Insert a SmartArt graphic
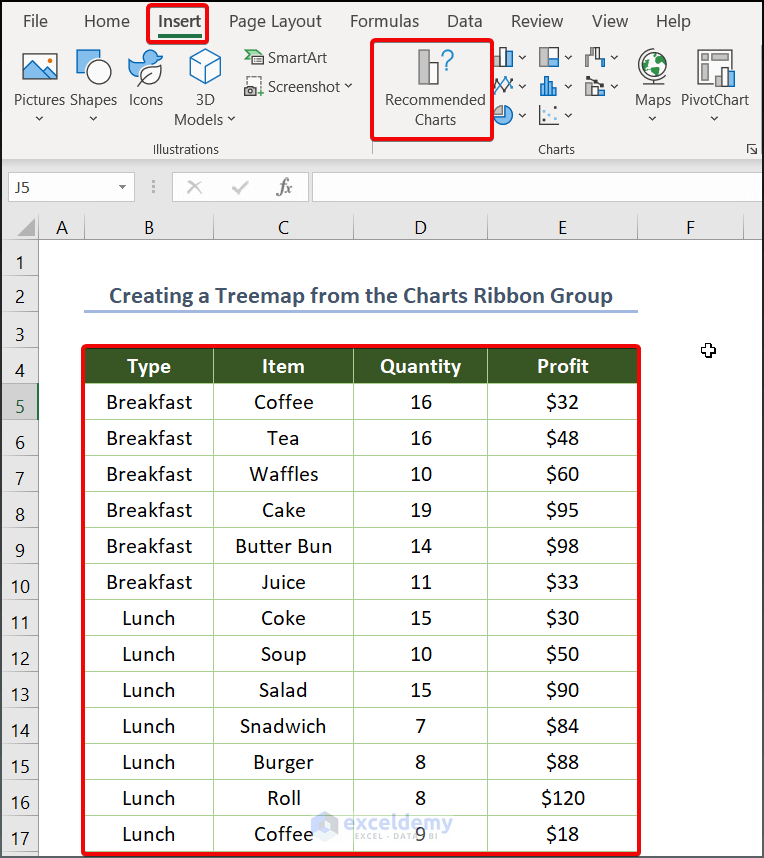764x858 pixels. click(x=285, y=57)
